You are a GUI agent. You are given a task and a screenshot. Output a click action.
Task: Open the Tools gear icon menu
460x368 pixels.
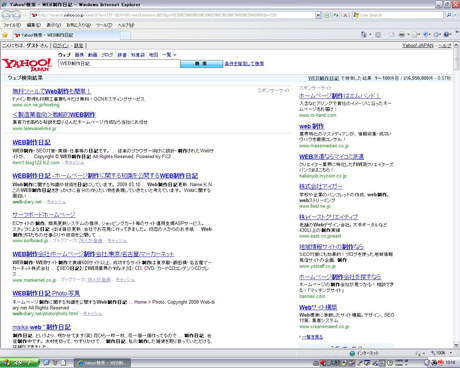437,34
